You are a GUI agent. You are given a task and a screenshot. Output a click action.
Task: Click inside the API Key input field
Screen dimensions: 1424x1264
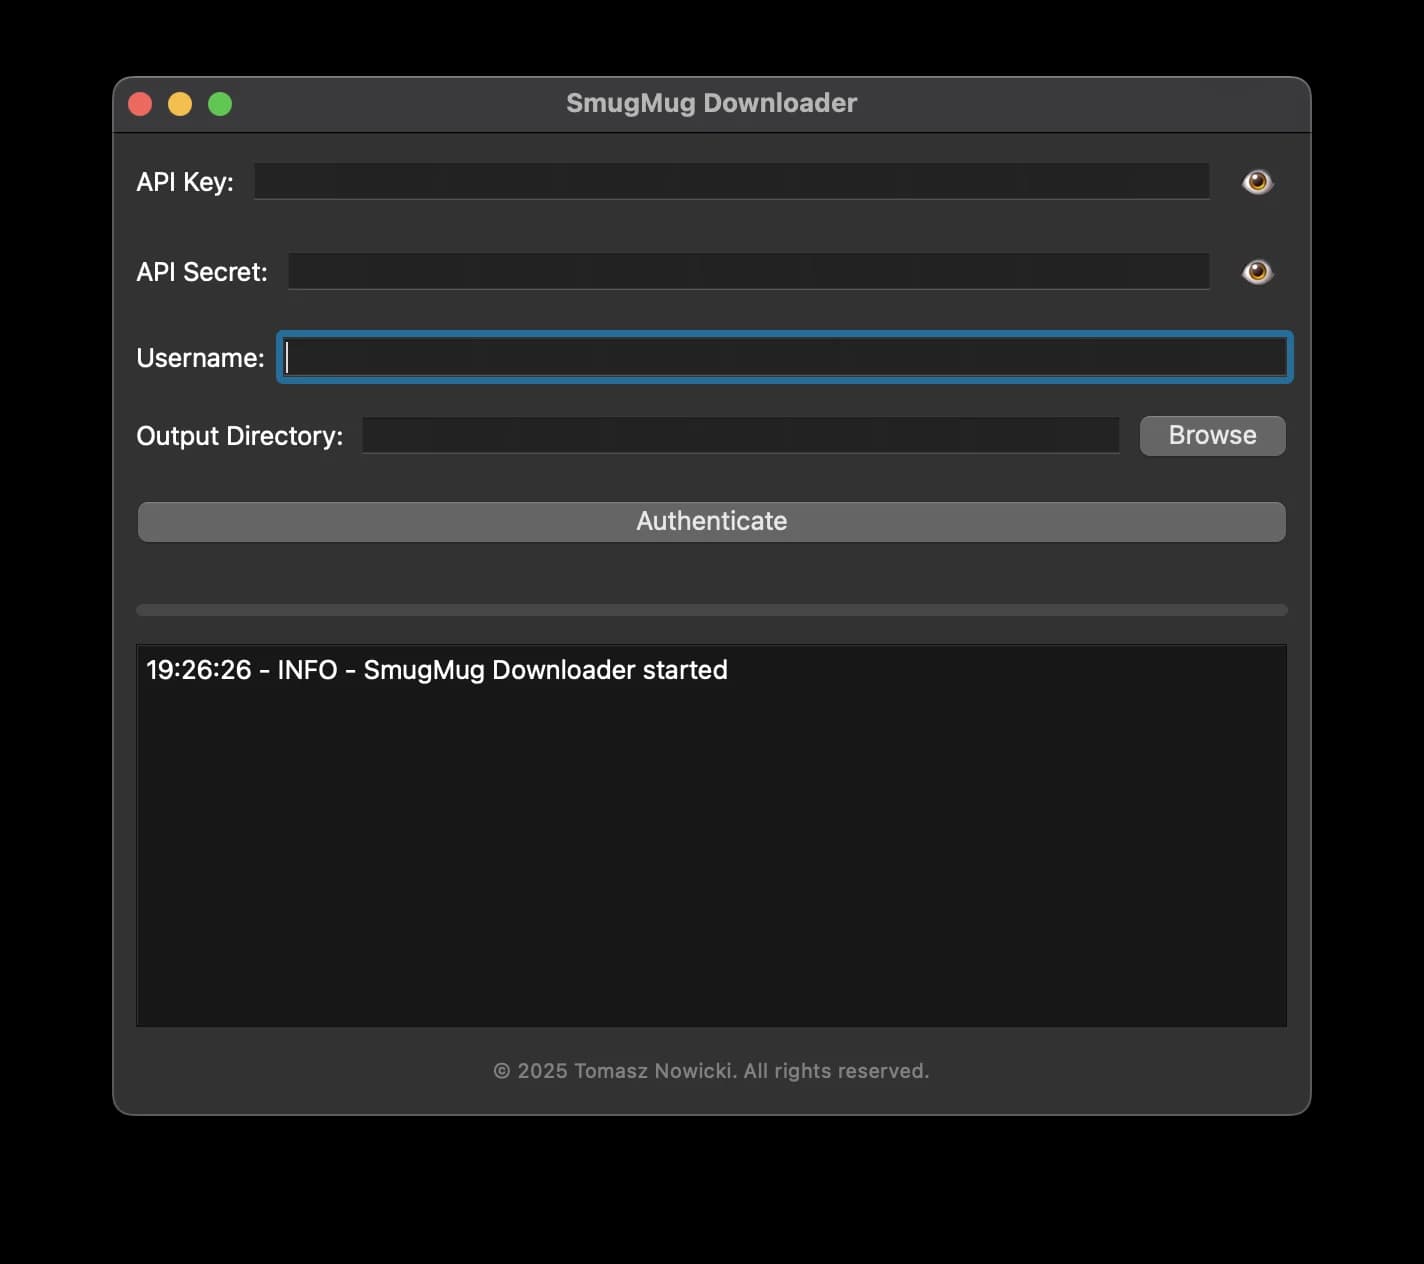(x=731, y=181)
